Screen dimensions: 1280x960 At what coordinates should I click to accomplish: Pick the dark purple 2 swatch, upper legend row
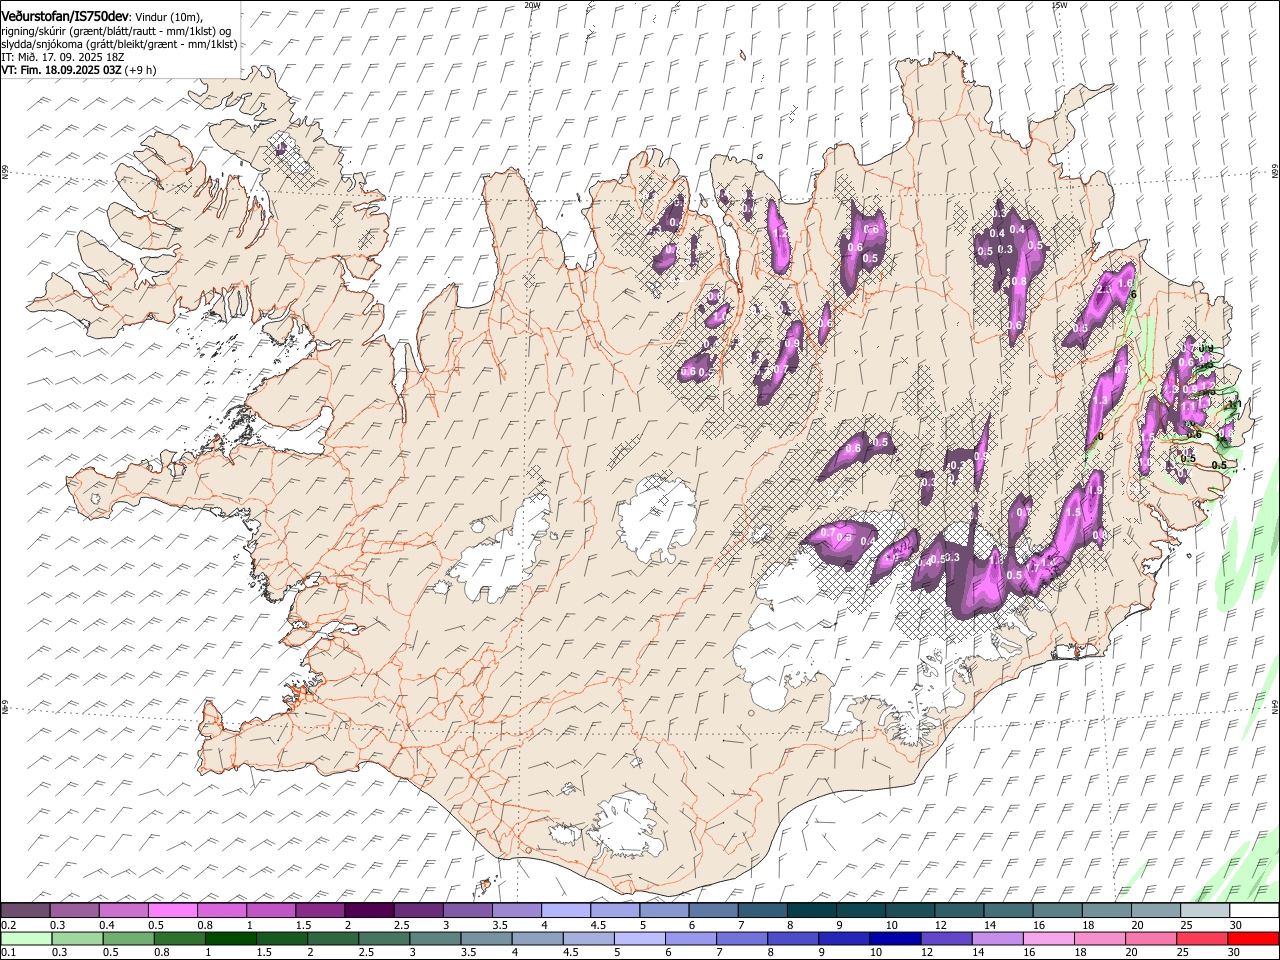(369, 910)
